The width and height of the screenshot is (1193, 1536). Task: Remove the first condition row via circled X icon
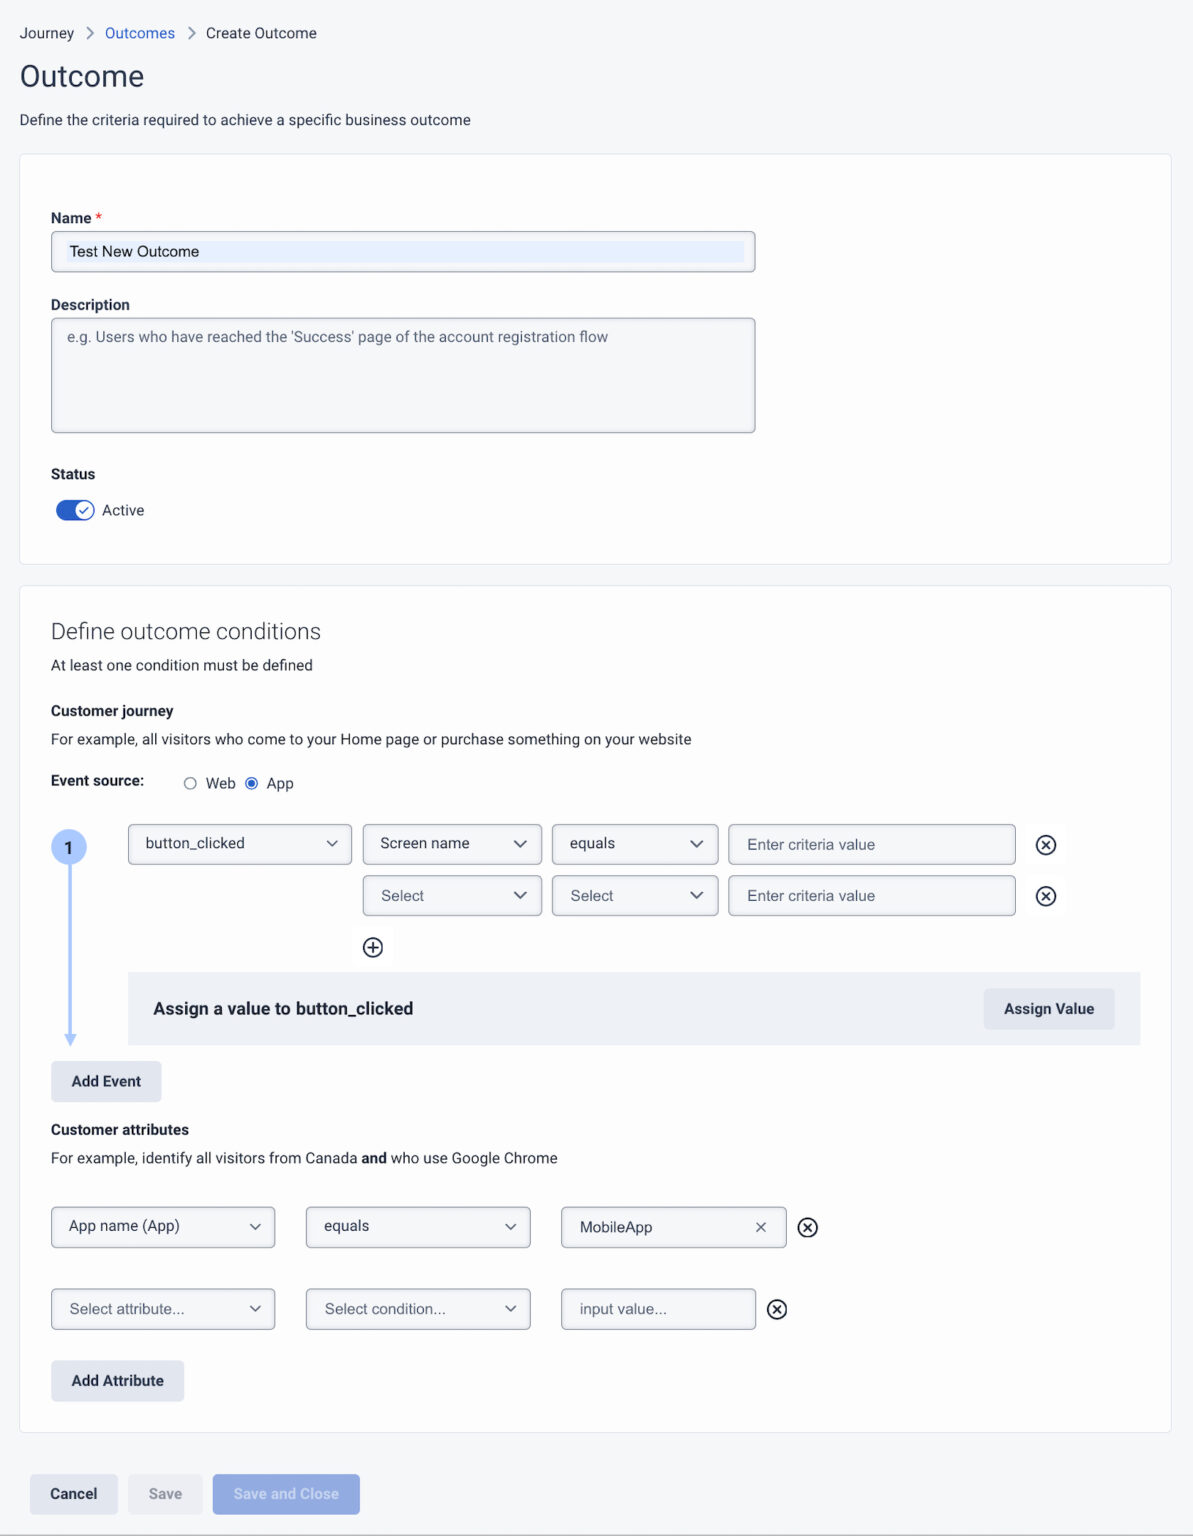(x=1045, y=845)
